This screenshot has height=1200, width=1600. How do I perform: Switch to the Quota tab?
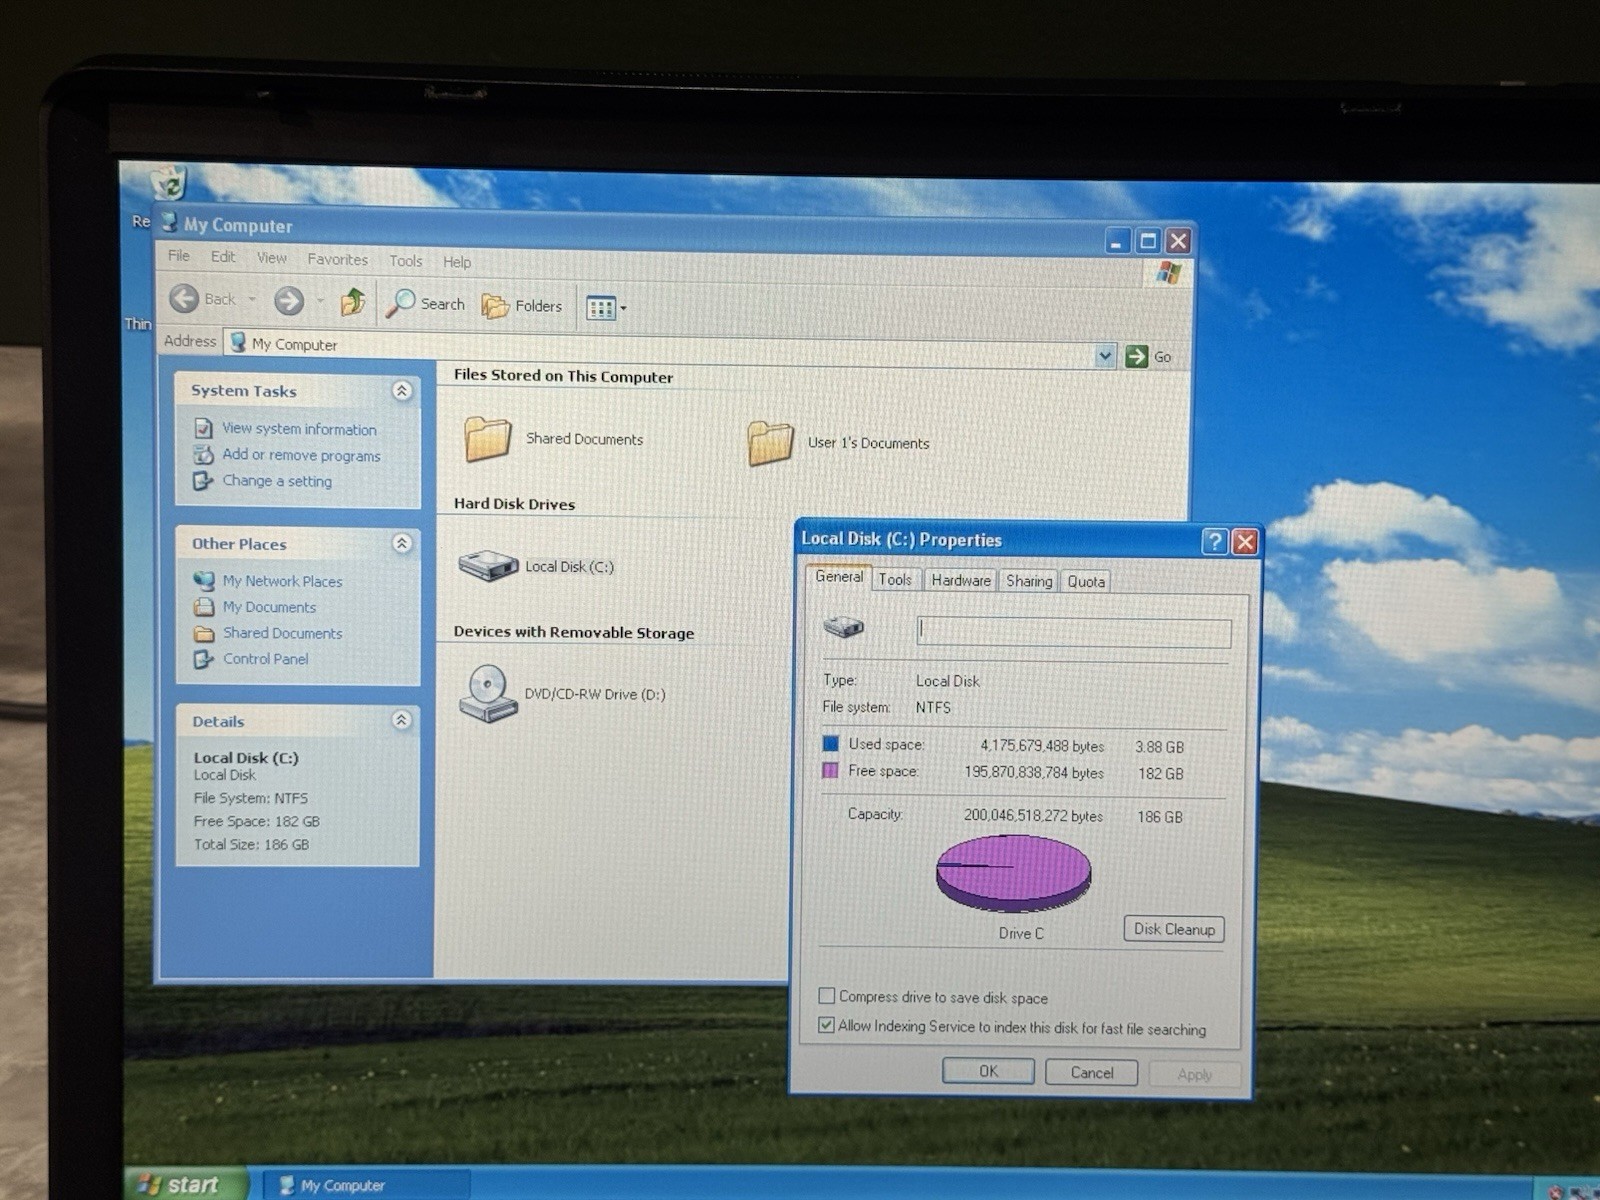coord(1086,582)
